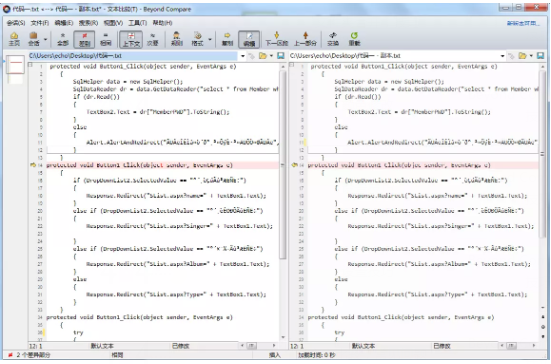Screen dimensions: 551x364
Task: Expand the 格式 format dropdown arrow
Action: pos(210,39)
